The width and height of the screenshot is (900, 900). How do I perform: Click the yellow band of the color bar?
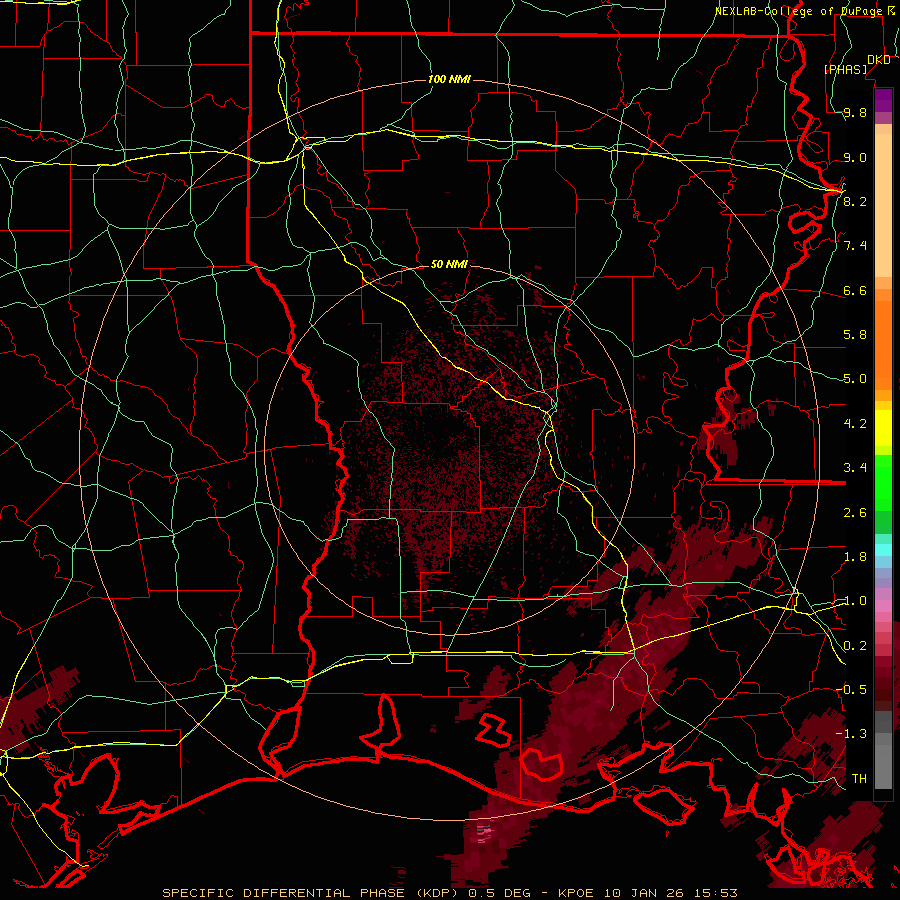(x=883, y=428)
